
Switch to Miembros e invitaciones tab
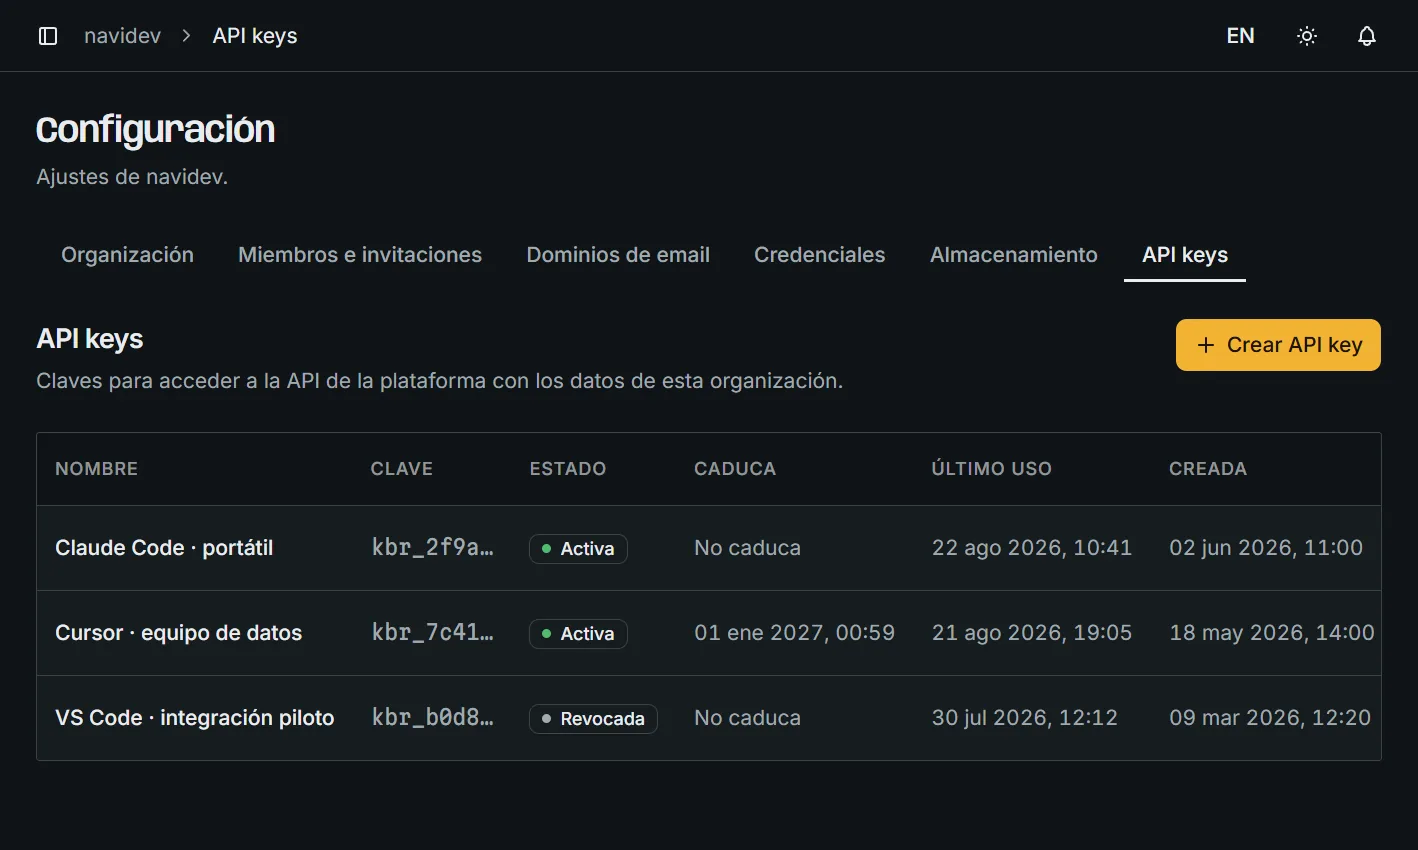pyautogui.click(x=360, y=255)
